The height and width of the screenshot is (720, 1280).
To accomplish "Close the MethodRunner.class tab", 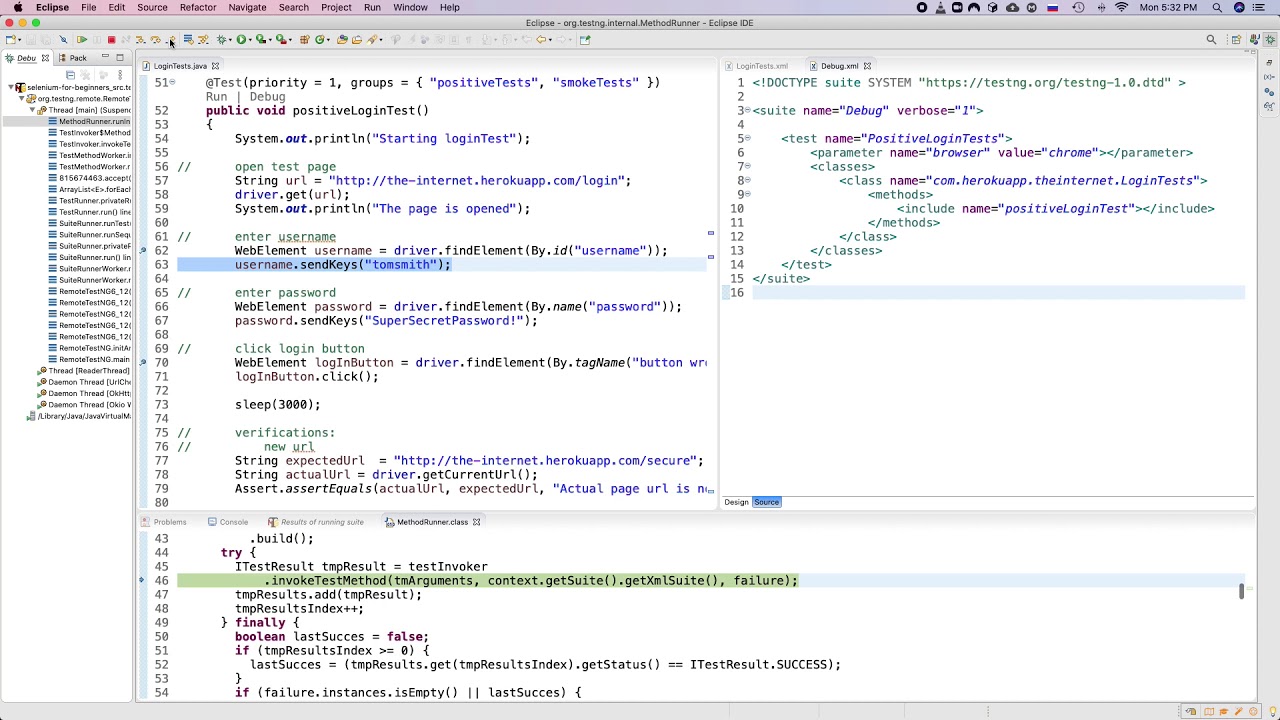I will pyautogui.click(x=476, y=522).
